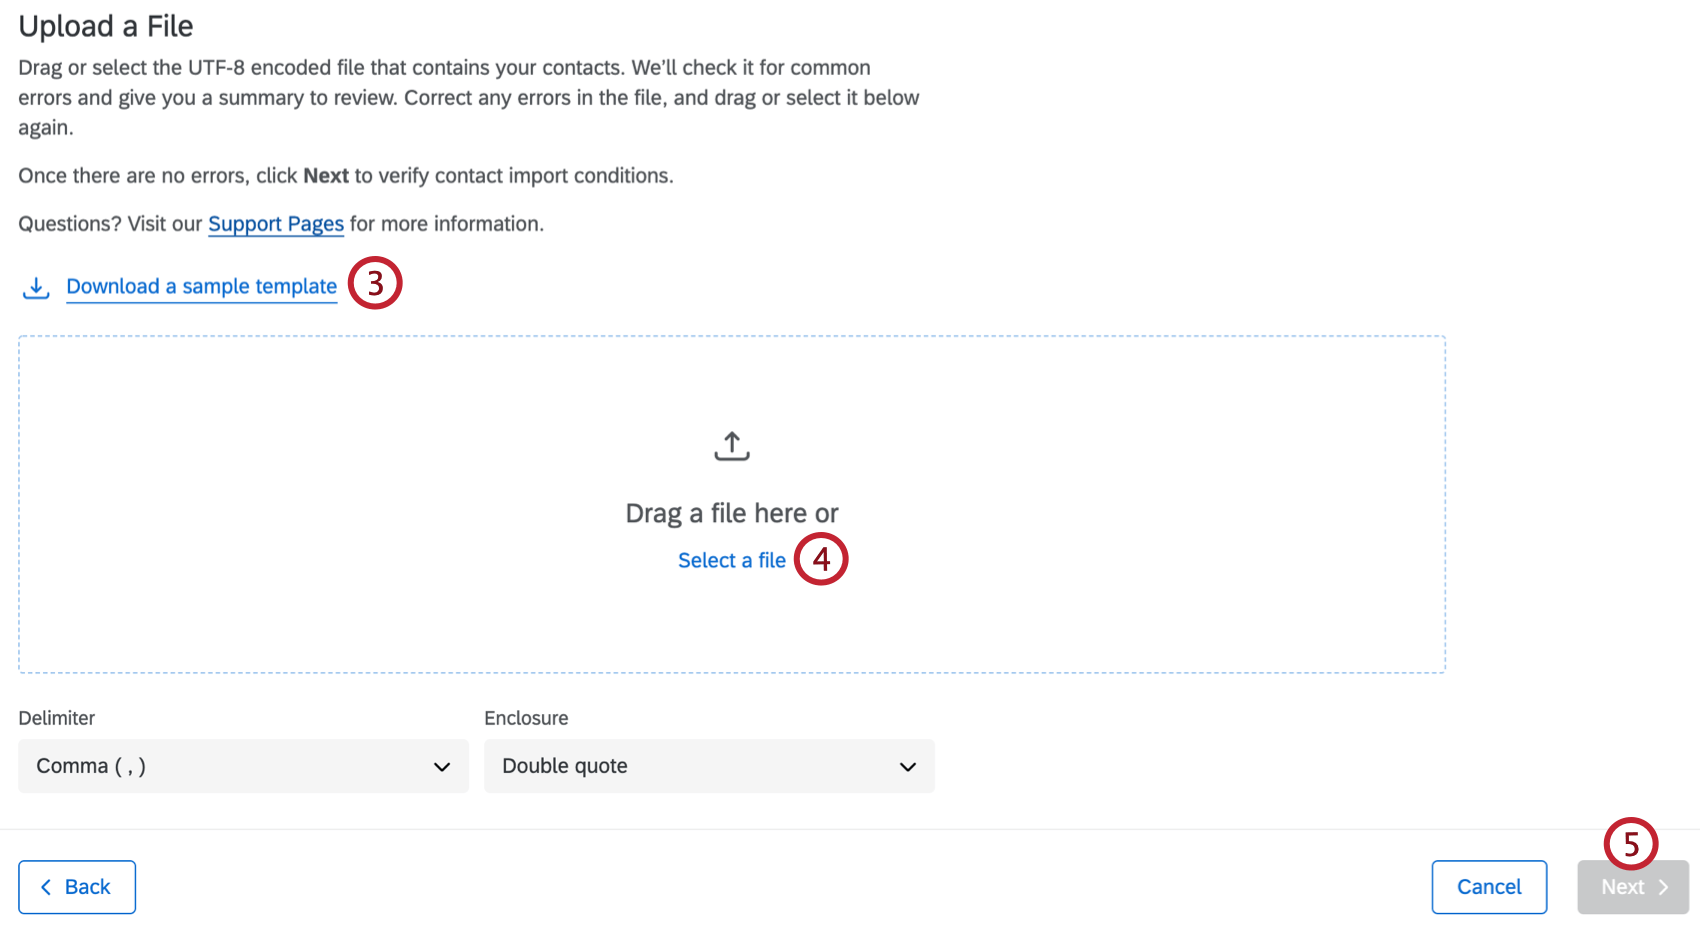
Task: Open the Enclosure dropdown set to Double quote
Action: (x=709, y=766)
